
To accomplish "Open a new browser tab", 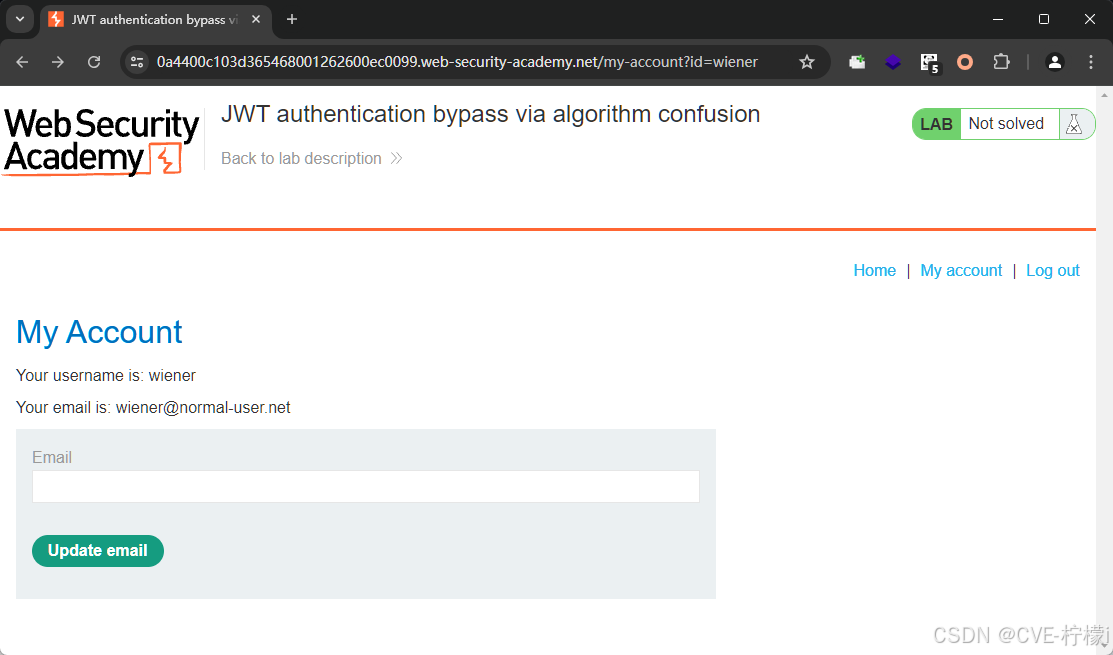I will (292, 20).
